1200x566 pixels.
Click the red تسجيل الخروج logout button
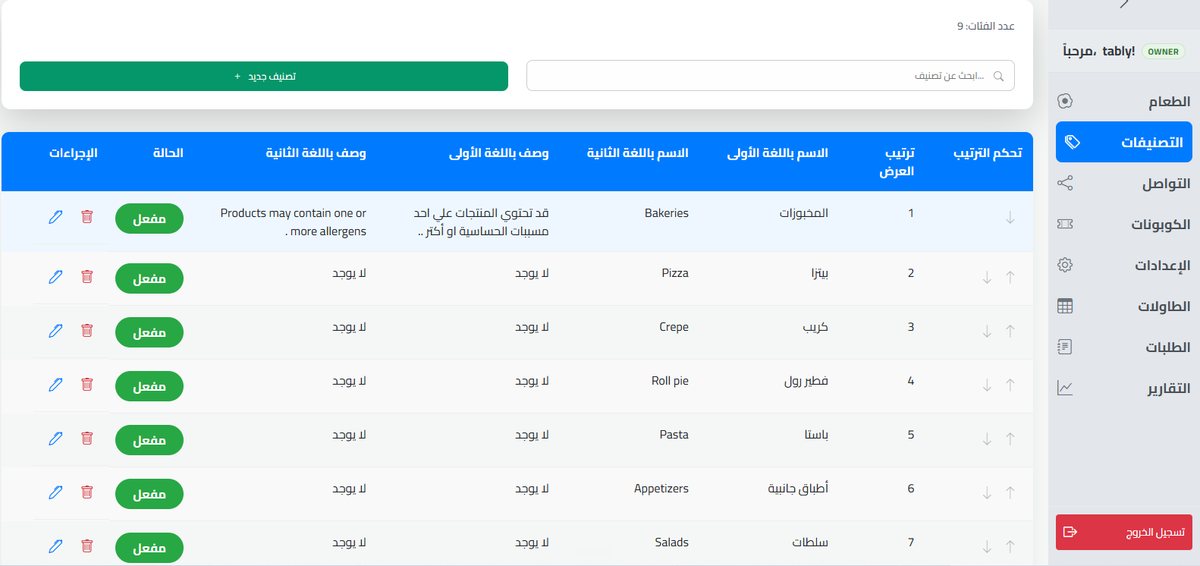(1123, 532)
